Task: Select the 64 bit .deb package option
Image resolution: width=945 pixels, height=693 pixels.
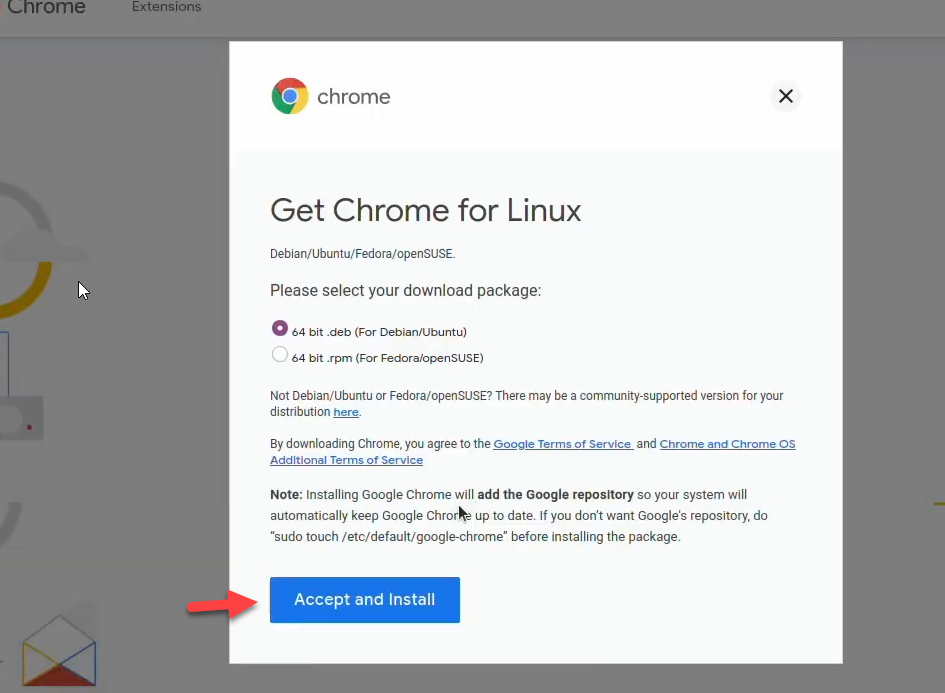Action: (x=280, y=329)
